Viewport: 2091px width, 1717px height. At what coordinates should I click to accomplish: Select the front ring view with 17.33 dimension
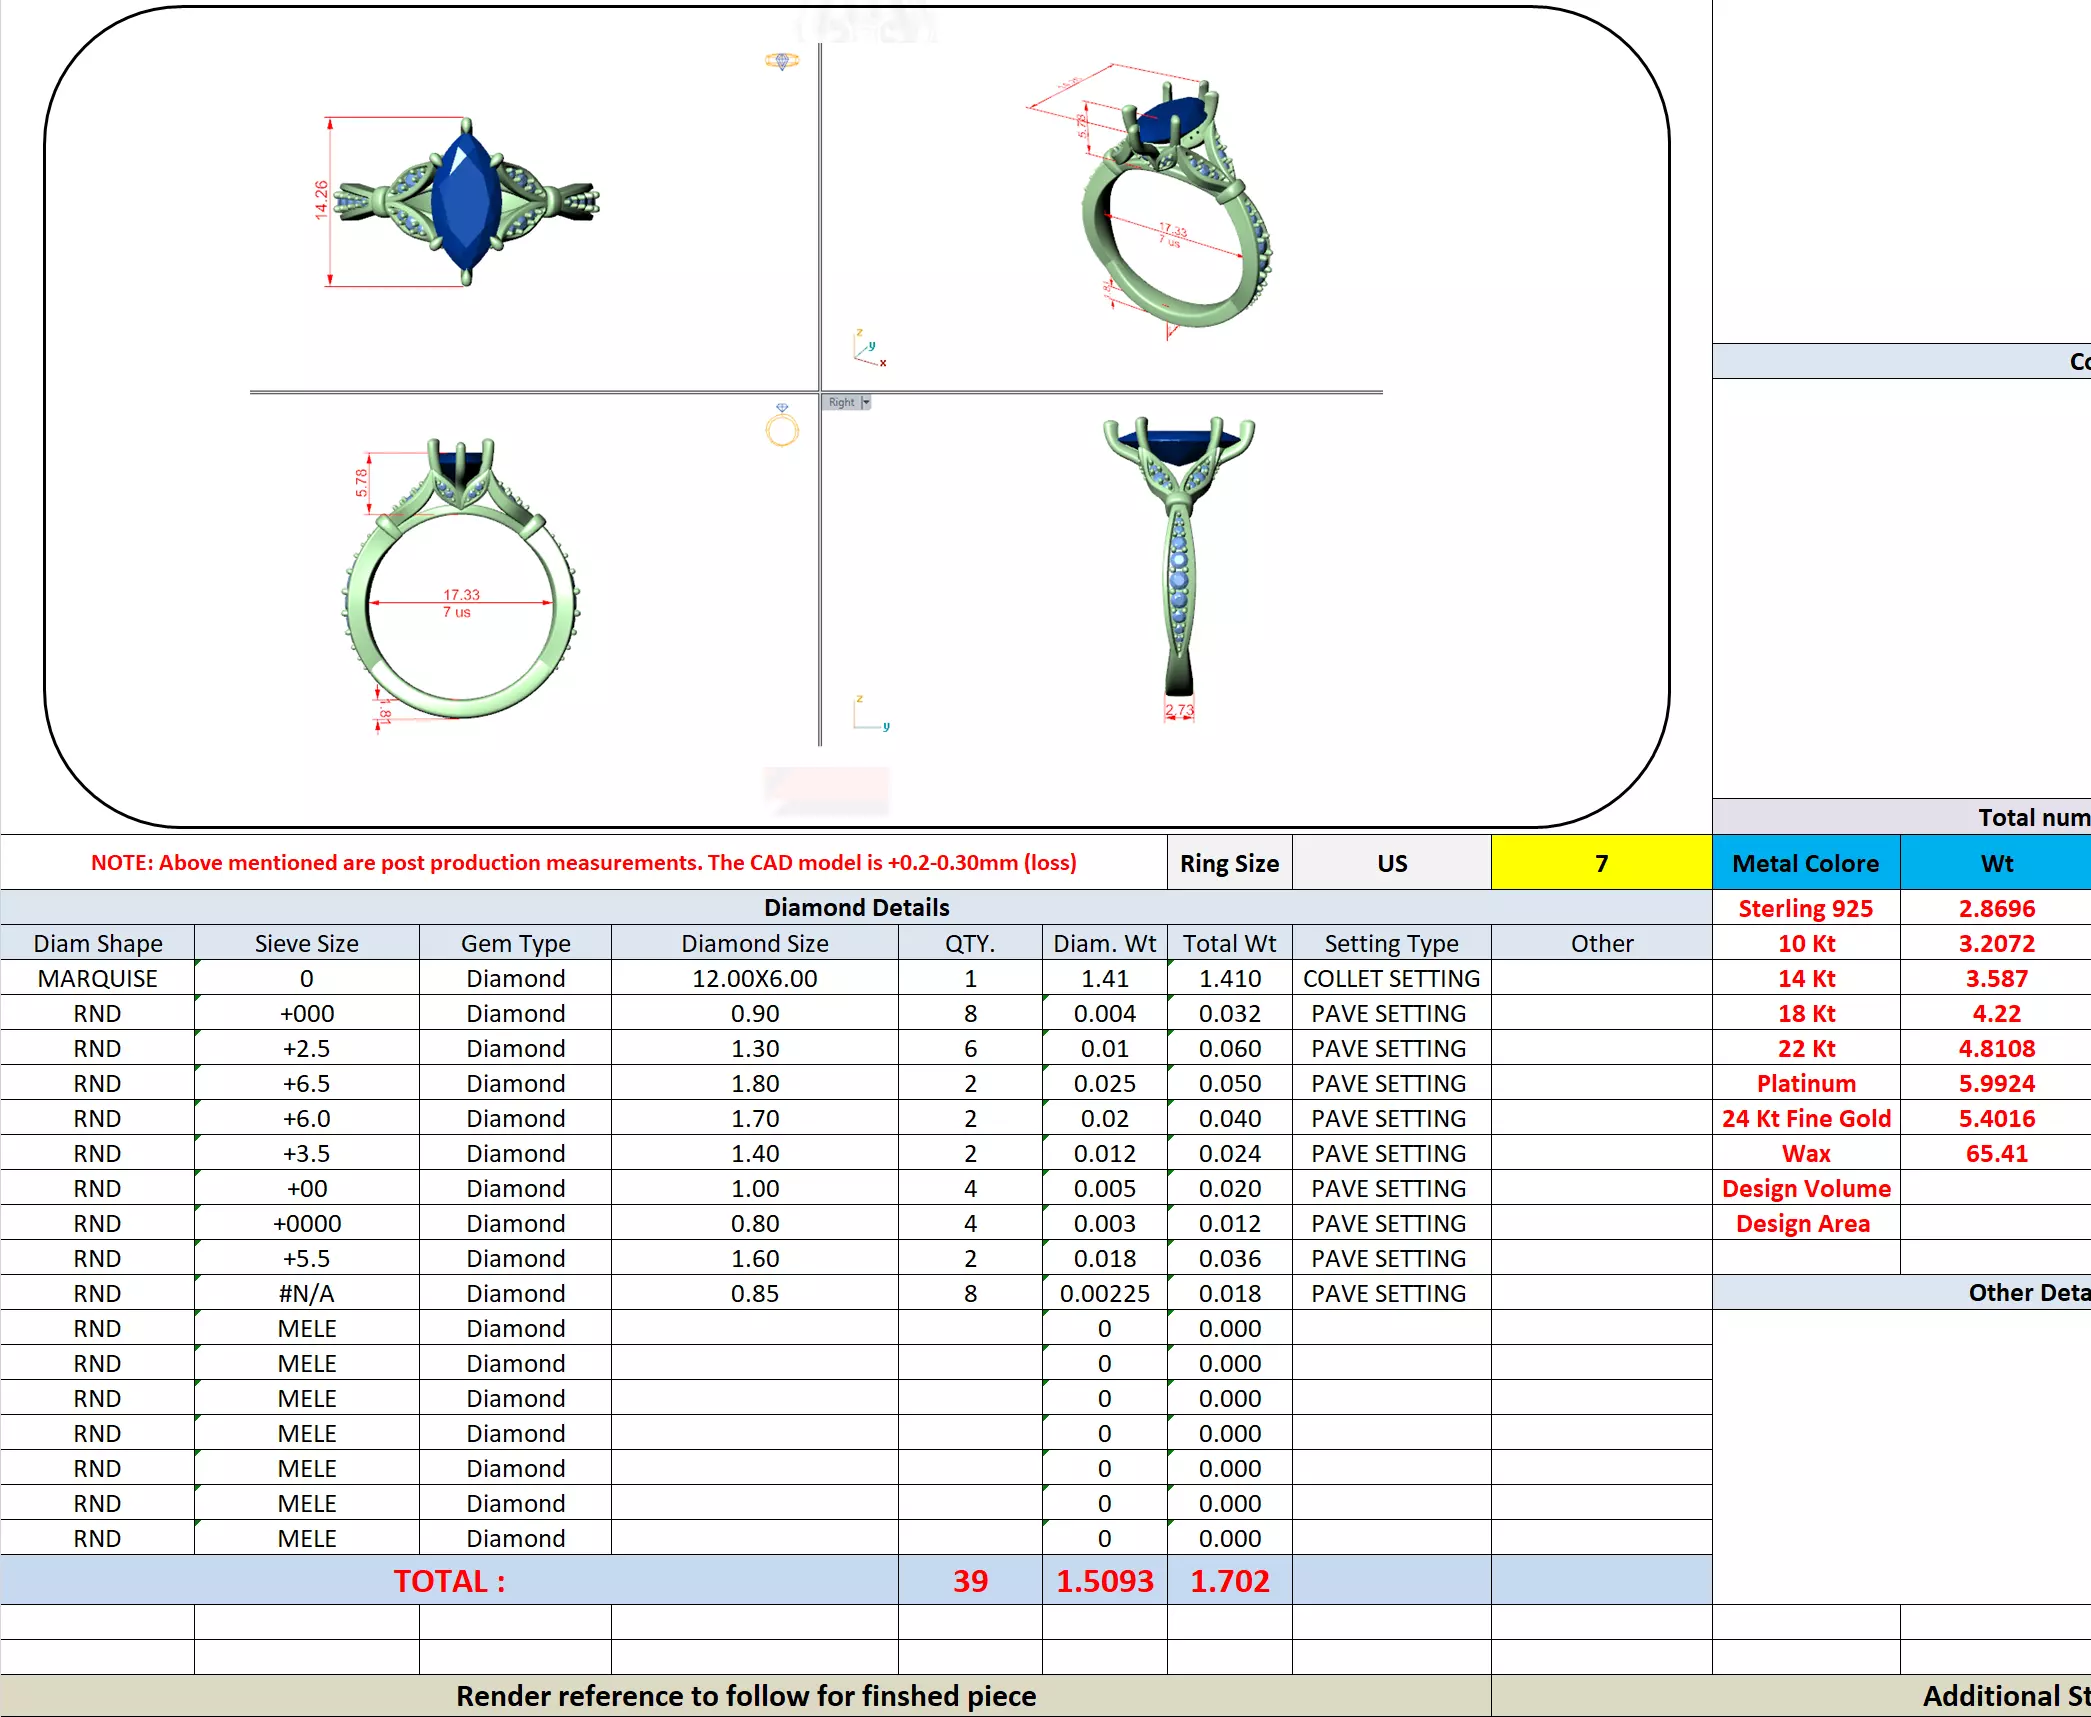[x=462, y=583]
